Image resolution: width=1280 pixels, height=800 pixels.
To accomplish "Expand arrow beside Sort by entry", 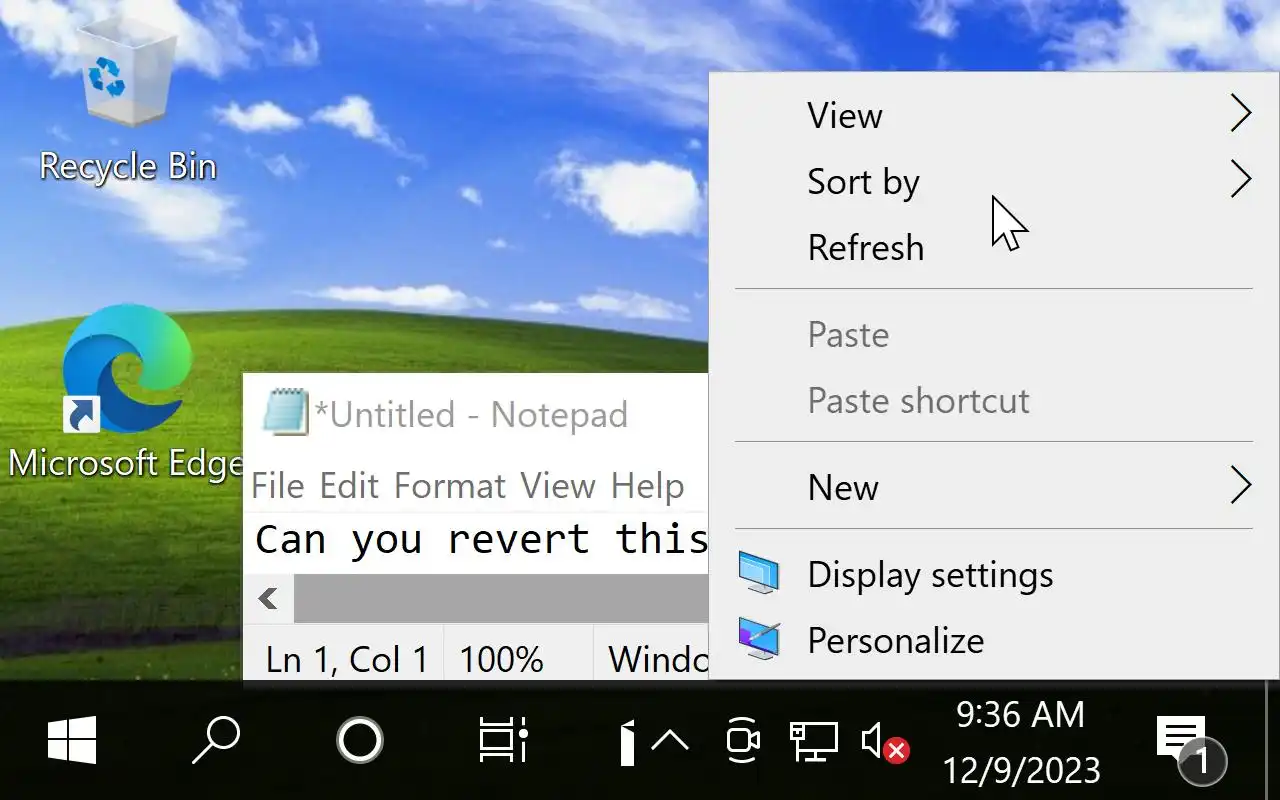I will click(x=1240, y=180).
